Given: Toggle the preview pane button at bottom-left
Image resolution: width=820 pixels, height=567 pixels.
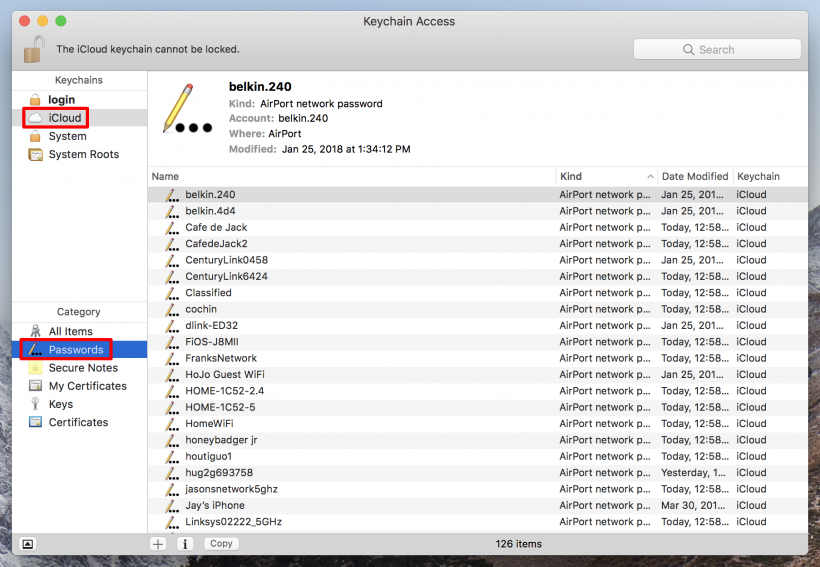Looking at the screenshot, I should click(28, 544).
